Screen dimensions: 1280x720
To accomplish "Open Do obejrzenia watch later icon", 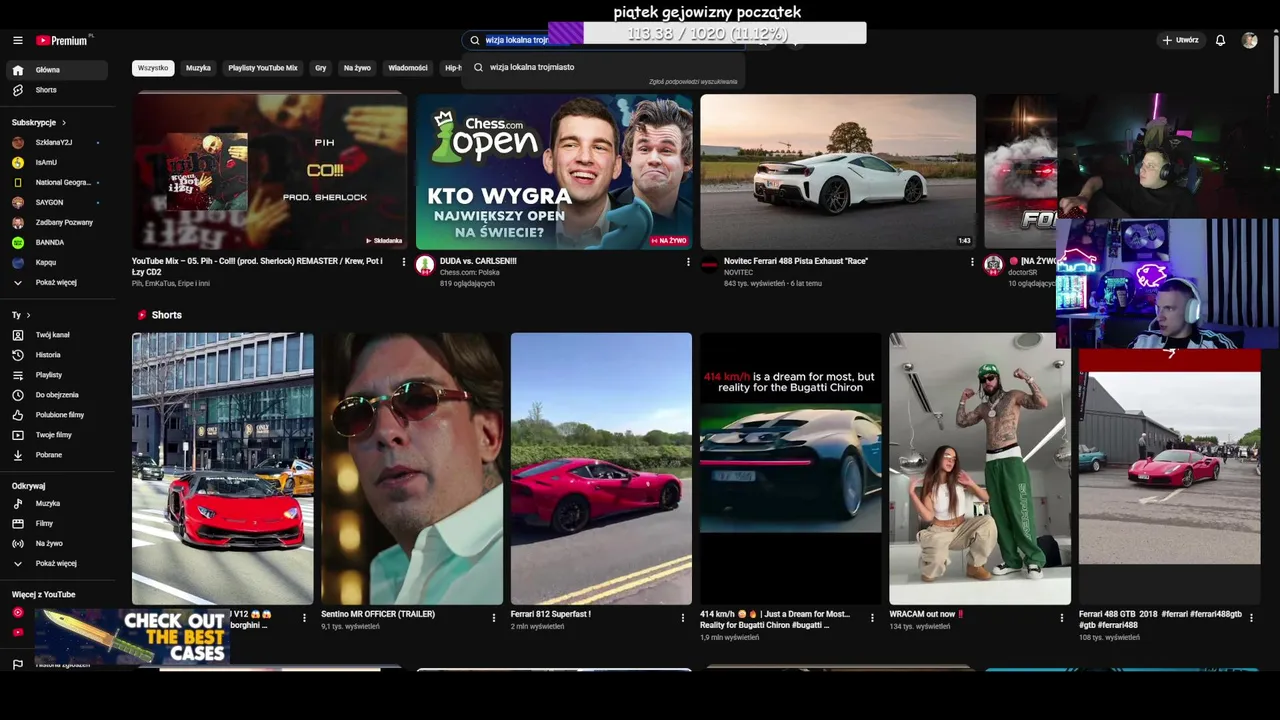I will pos(18,395).
